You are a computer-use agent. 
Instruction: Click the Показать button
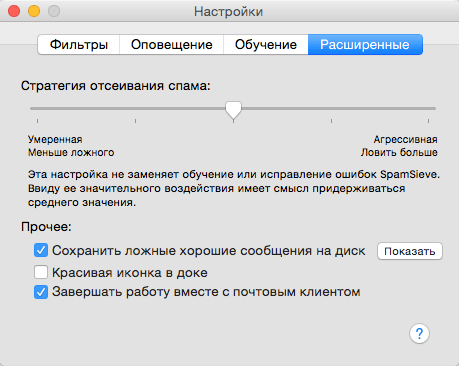pos(410,251)
